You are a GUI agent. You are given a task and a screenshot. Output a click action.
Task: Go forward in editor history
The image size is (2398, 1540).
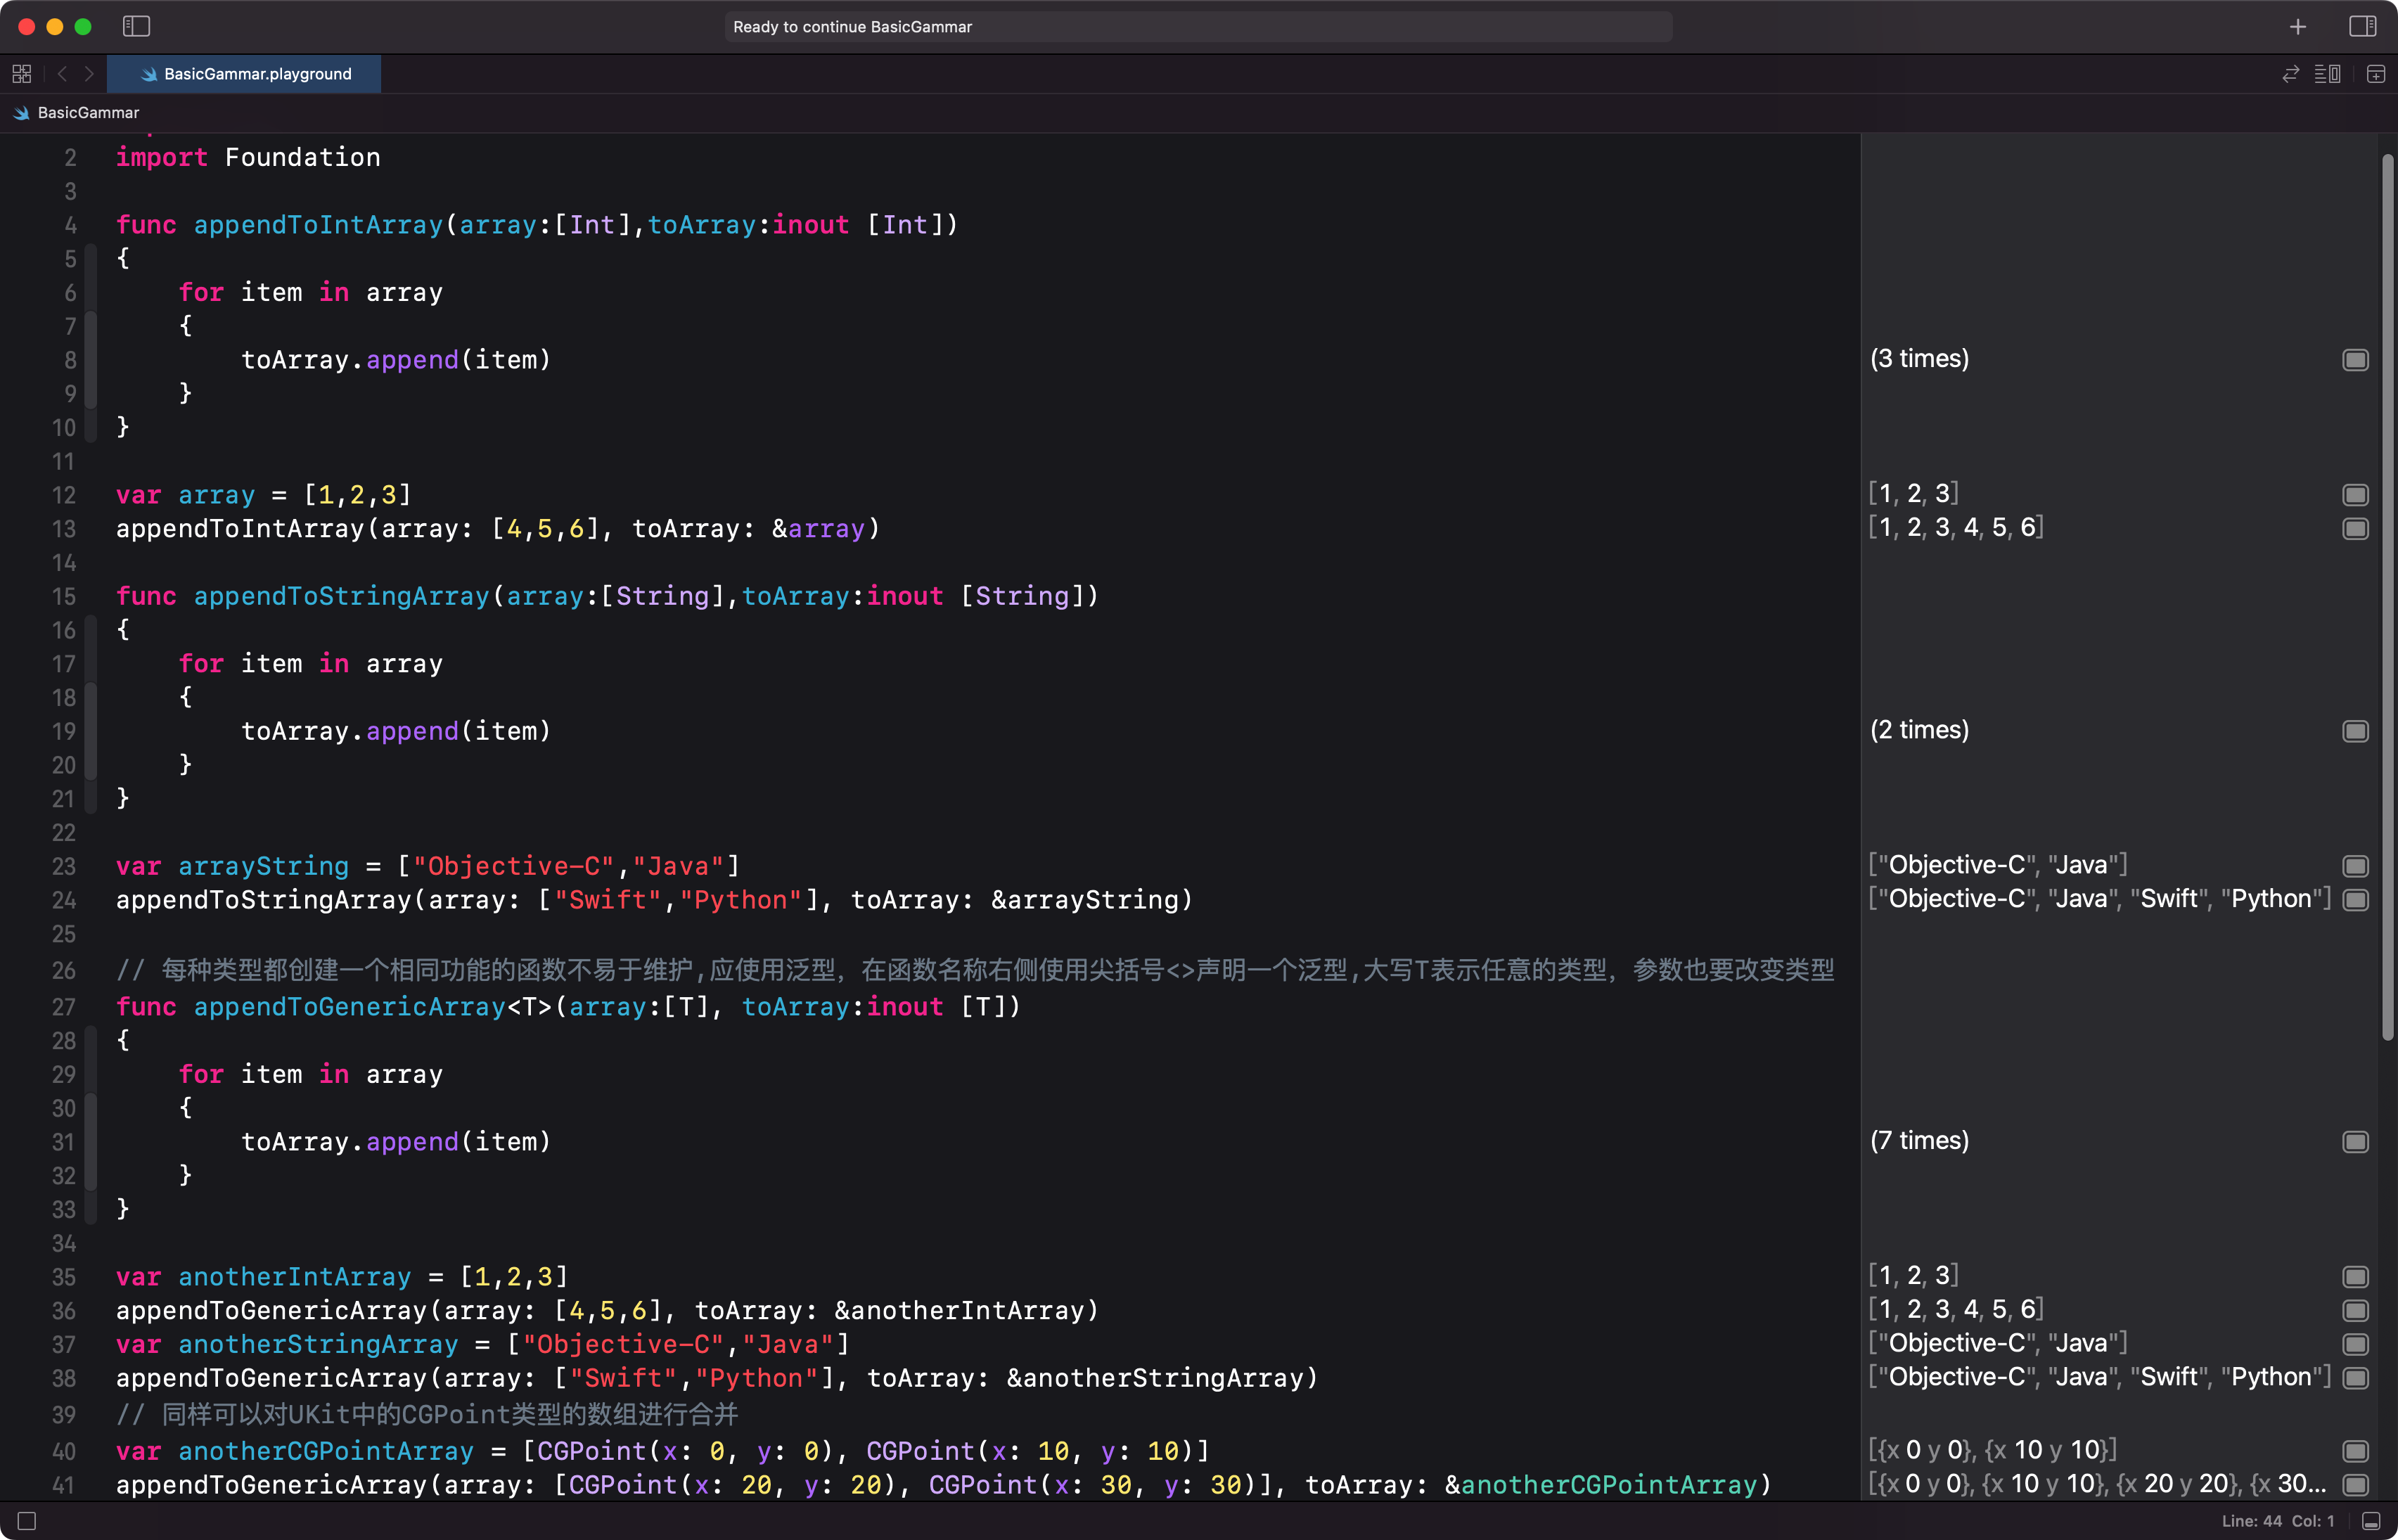[x=89, y=74]
